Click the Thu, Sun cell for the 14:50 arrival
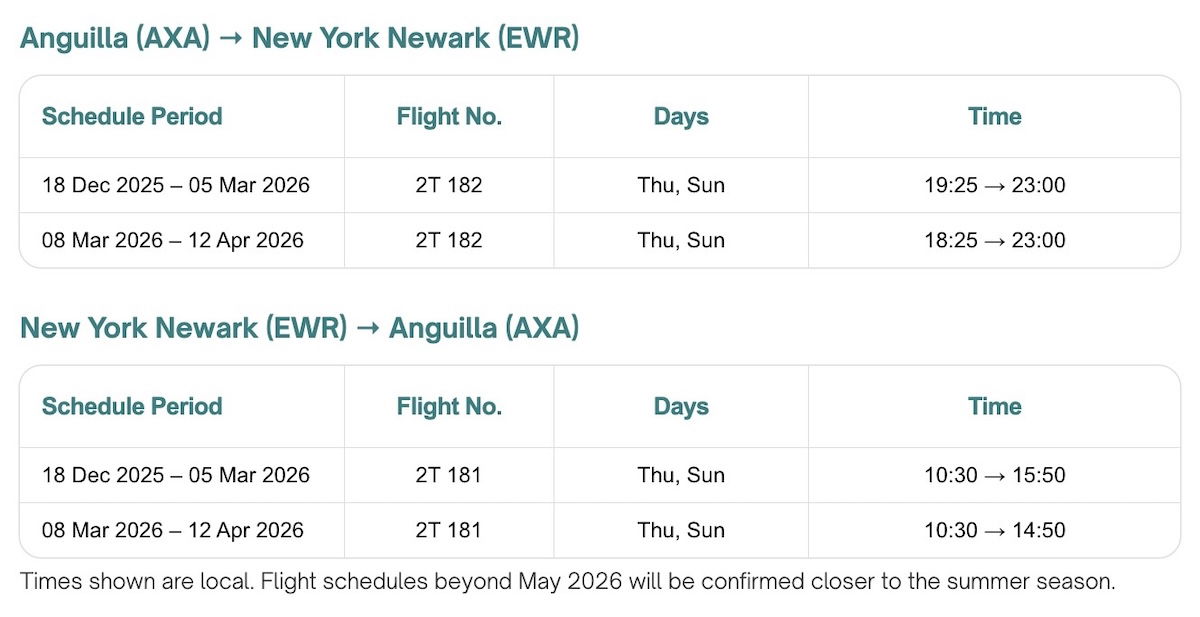The width and height of the screenshot is (1200, 617). click(681, 530)
